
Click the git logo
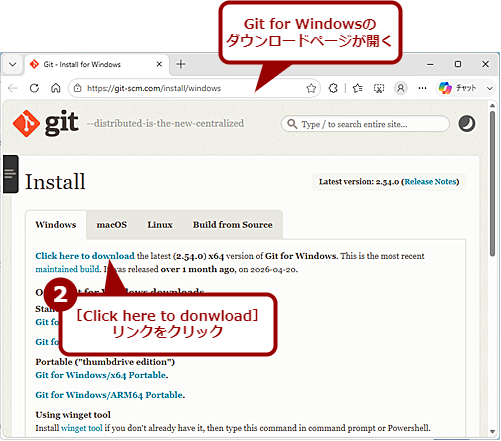pyautogui.click(x=46, y=123)
